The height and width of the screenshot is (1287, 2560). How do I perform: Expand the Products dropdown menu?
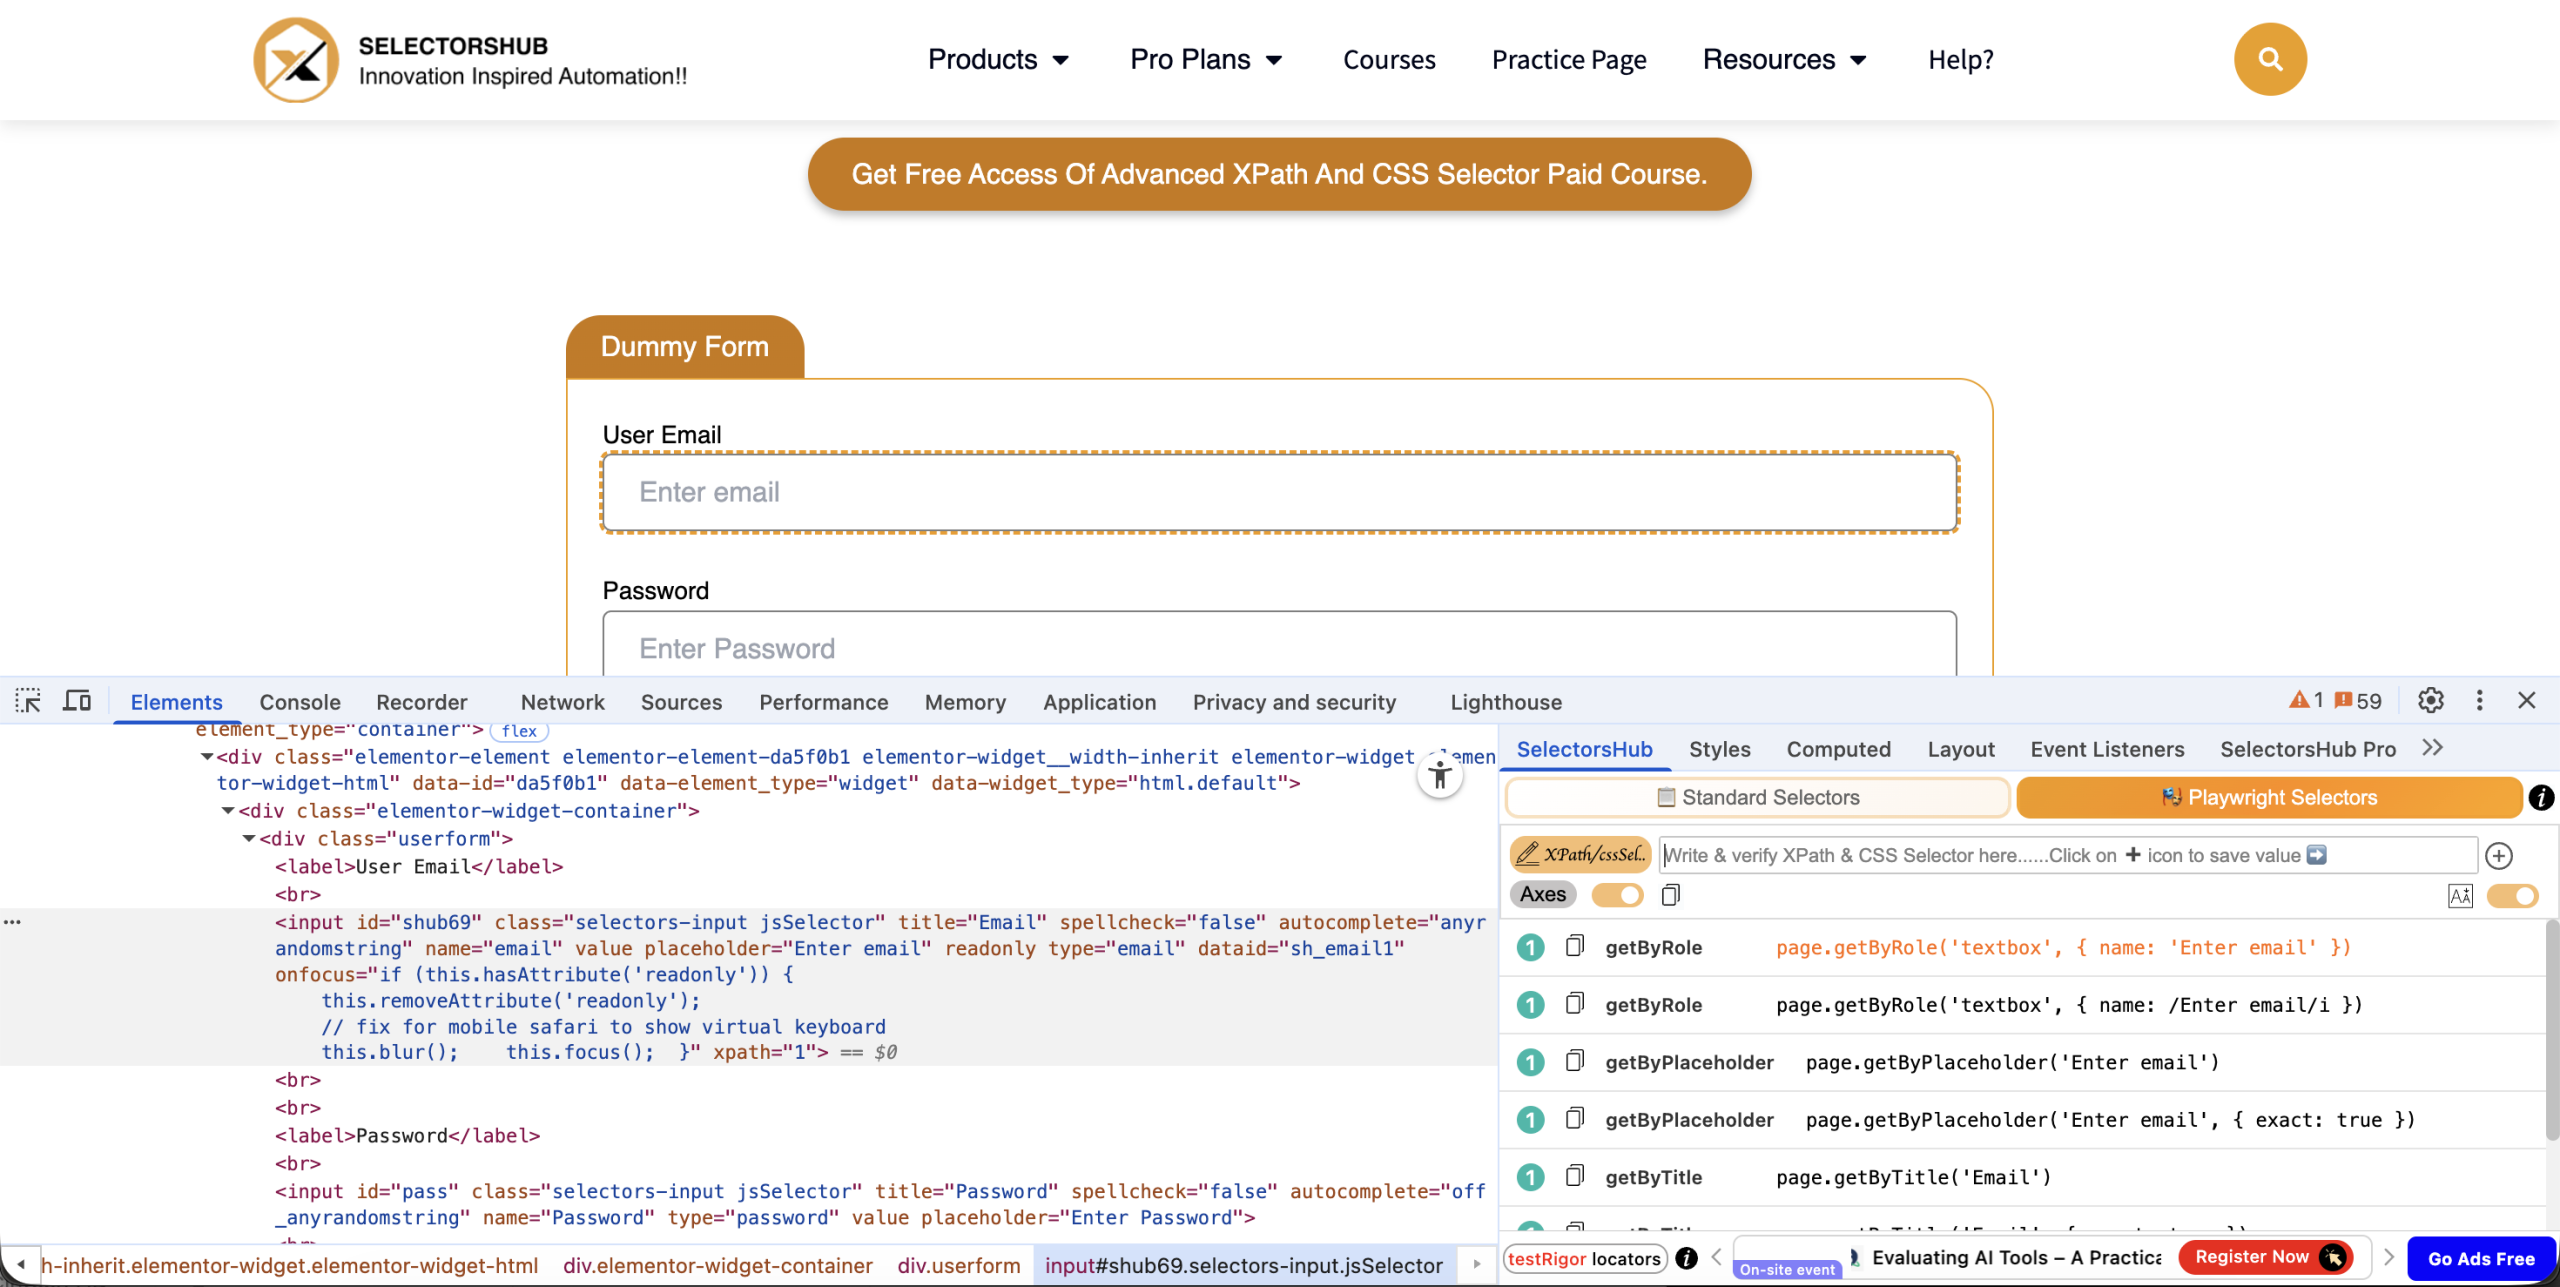click(x=998, y=60)
